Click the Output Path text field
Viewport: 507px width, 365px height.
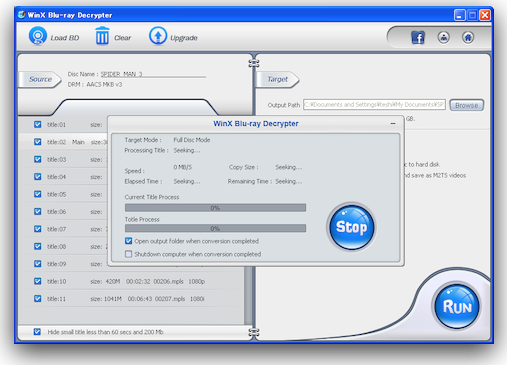click(374, 105)
